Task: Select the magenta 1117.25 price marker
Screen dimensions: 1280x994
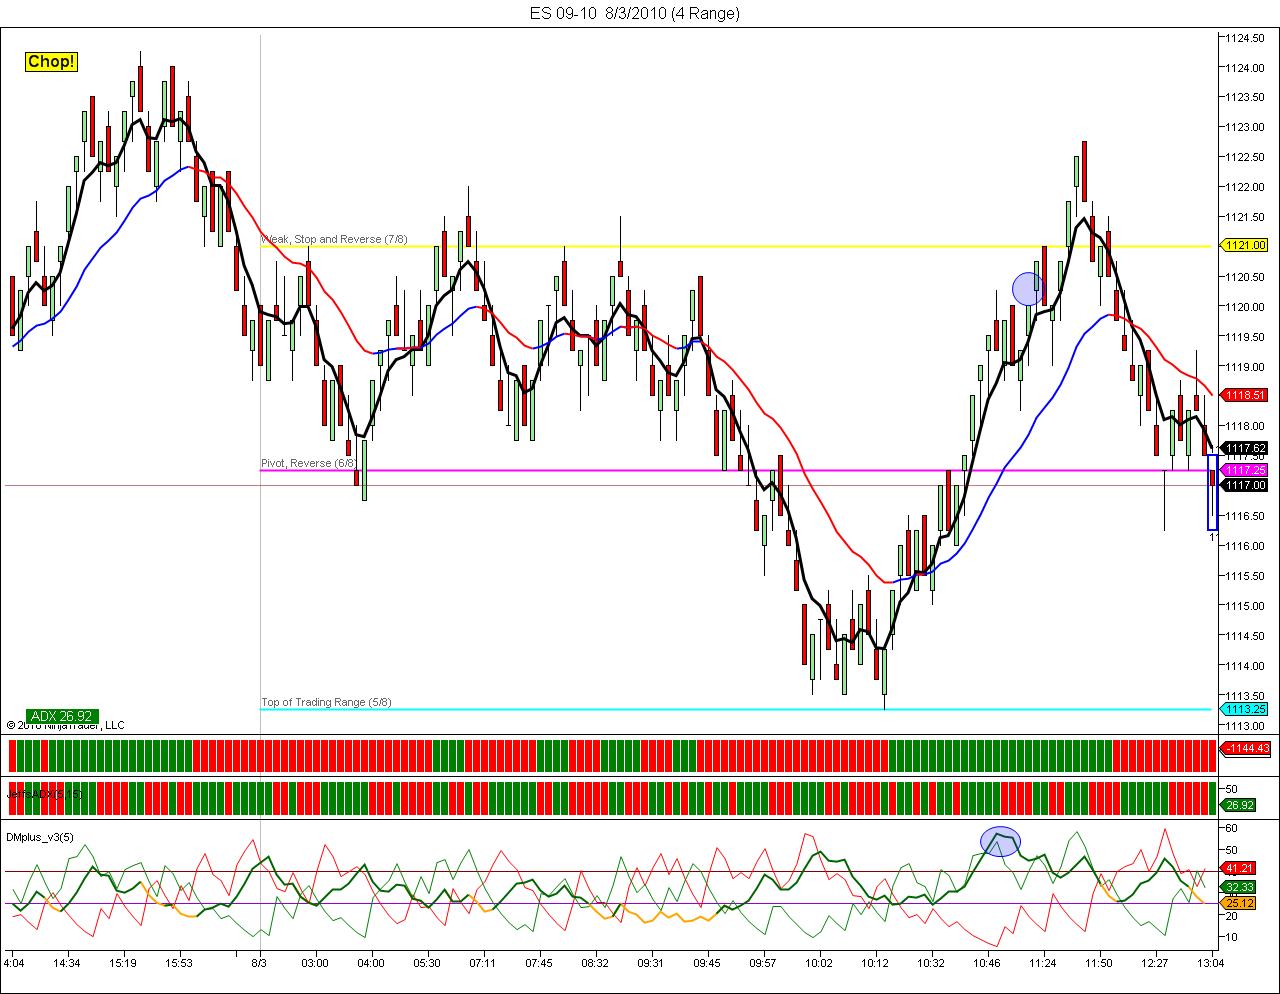Action: pyautogui.click(x=1245, y=470)
